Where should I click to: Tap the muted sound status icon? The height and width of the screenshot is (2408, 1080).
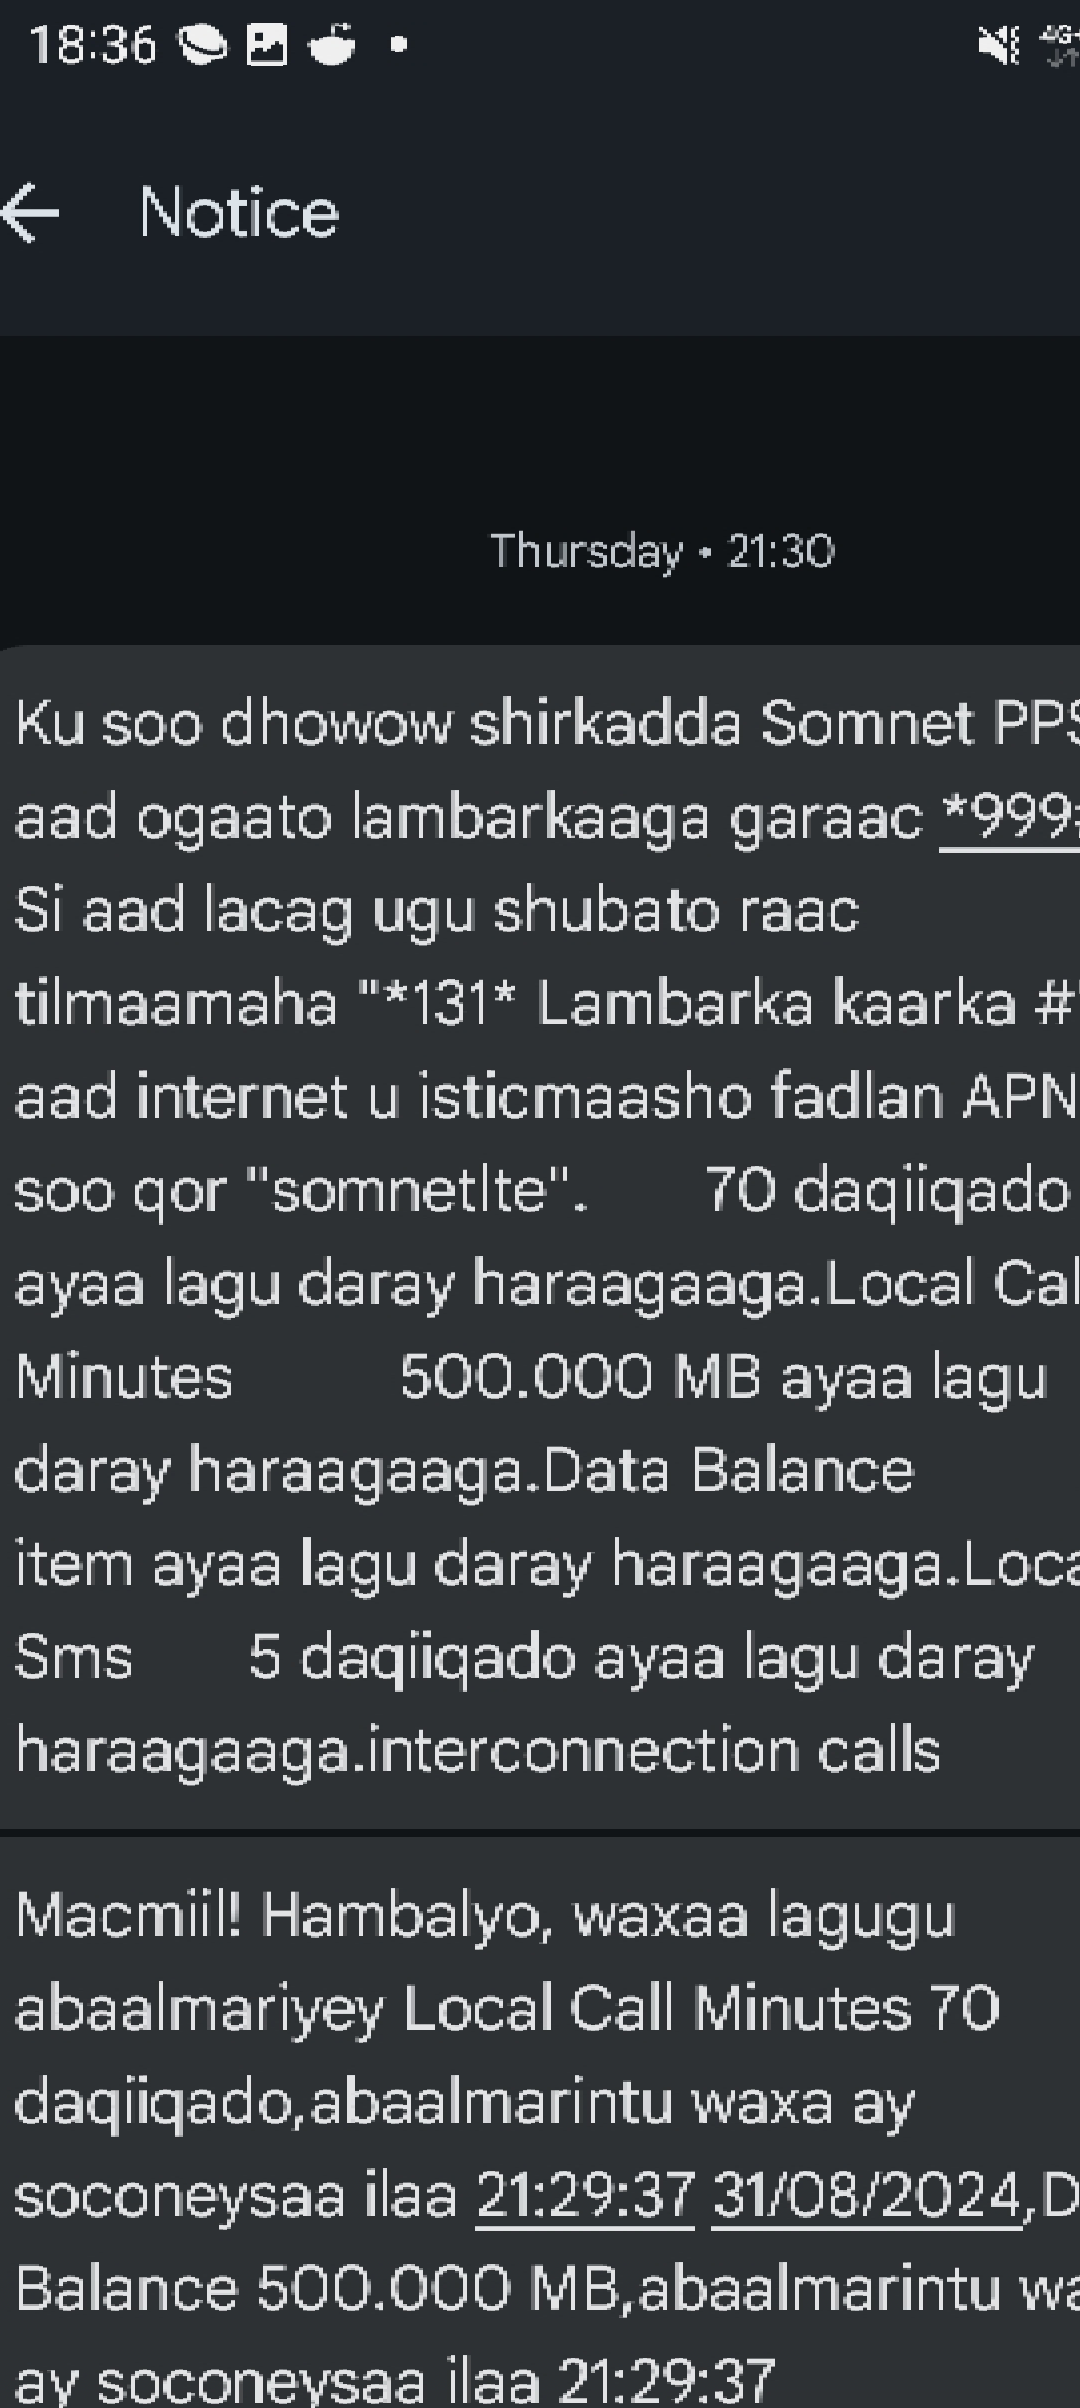999,47
